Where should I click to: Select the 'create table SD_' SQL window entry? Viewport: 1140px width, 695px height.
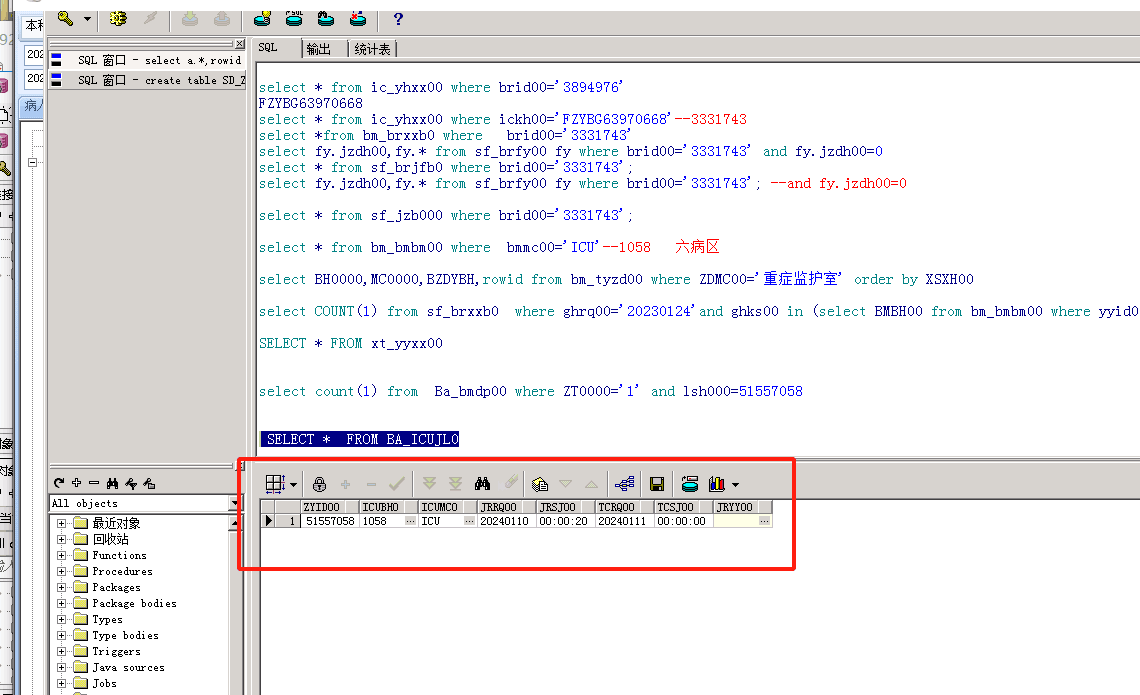click(x=160, y=80)
